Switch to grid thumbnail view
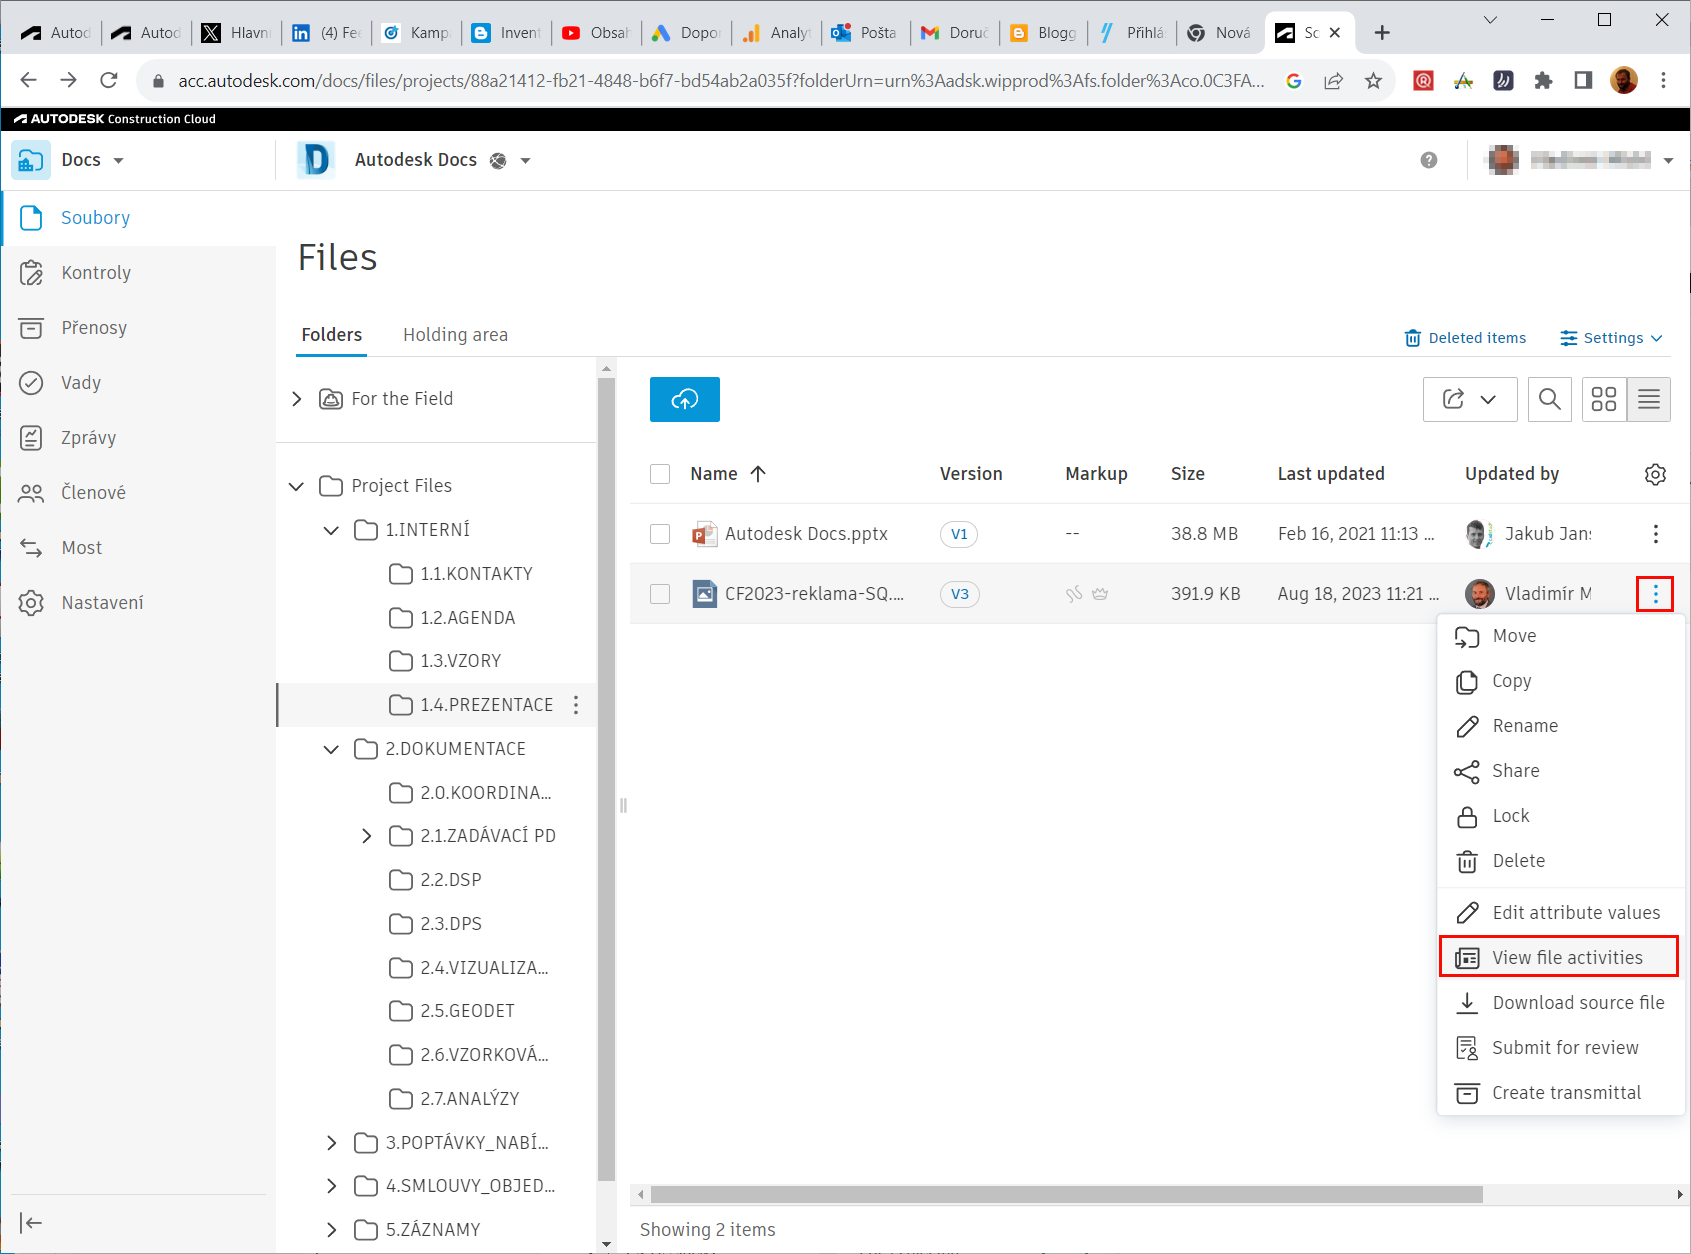 (x=1604, y=399)
